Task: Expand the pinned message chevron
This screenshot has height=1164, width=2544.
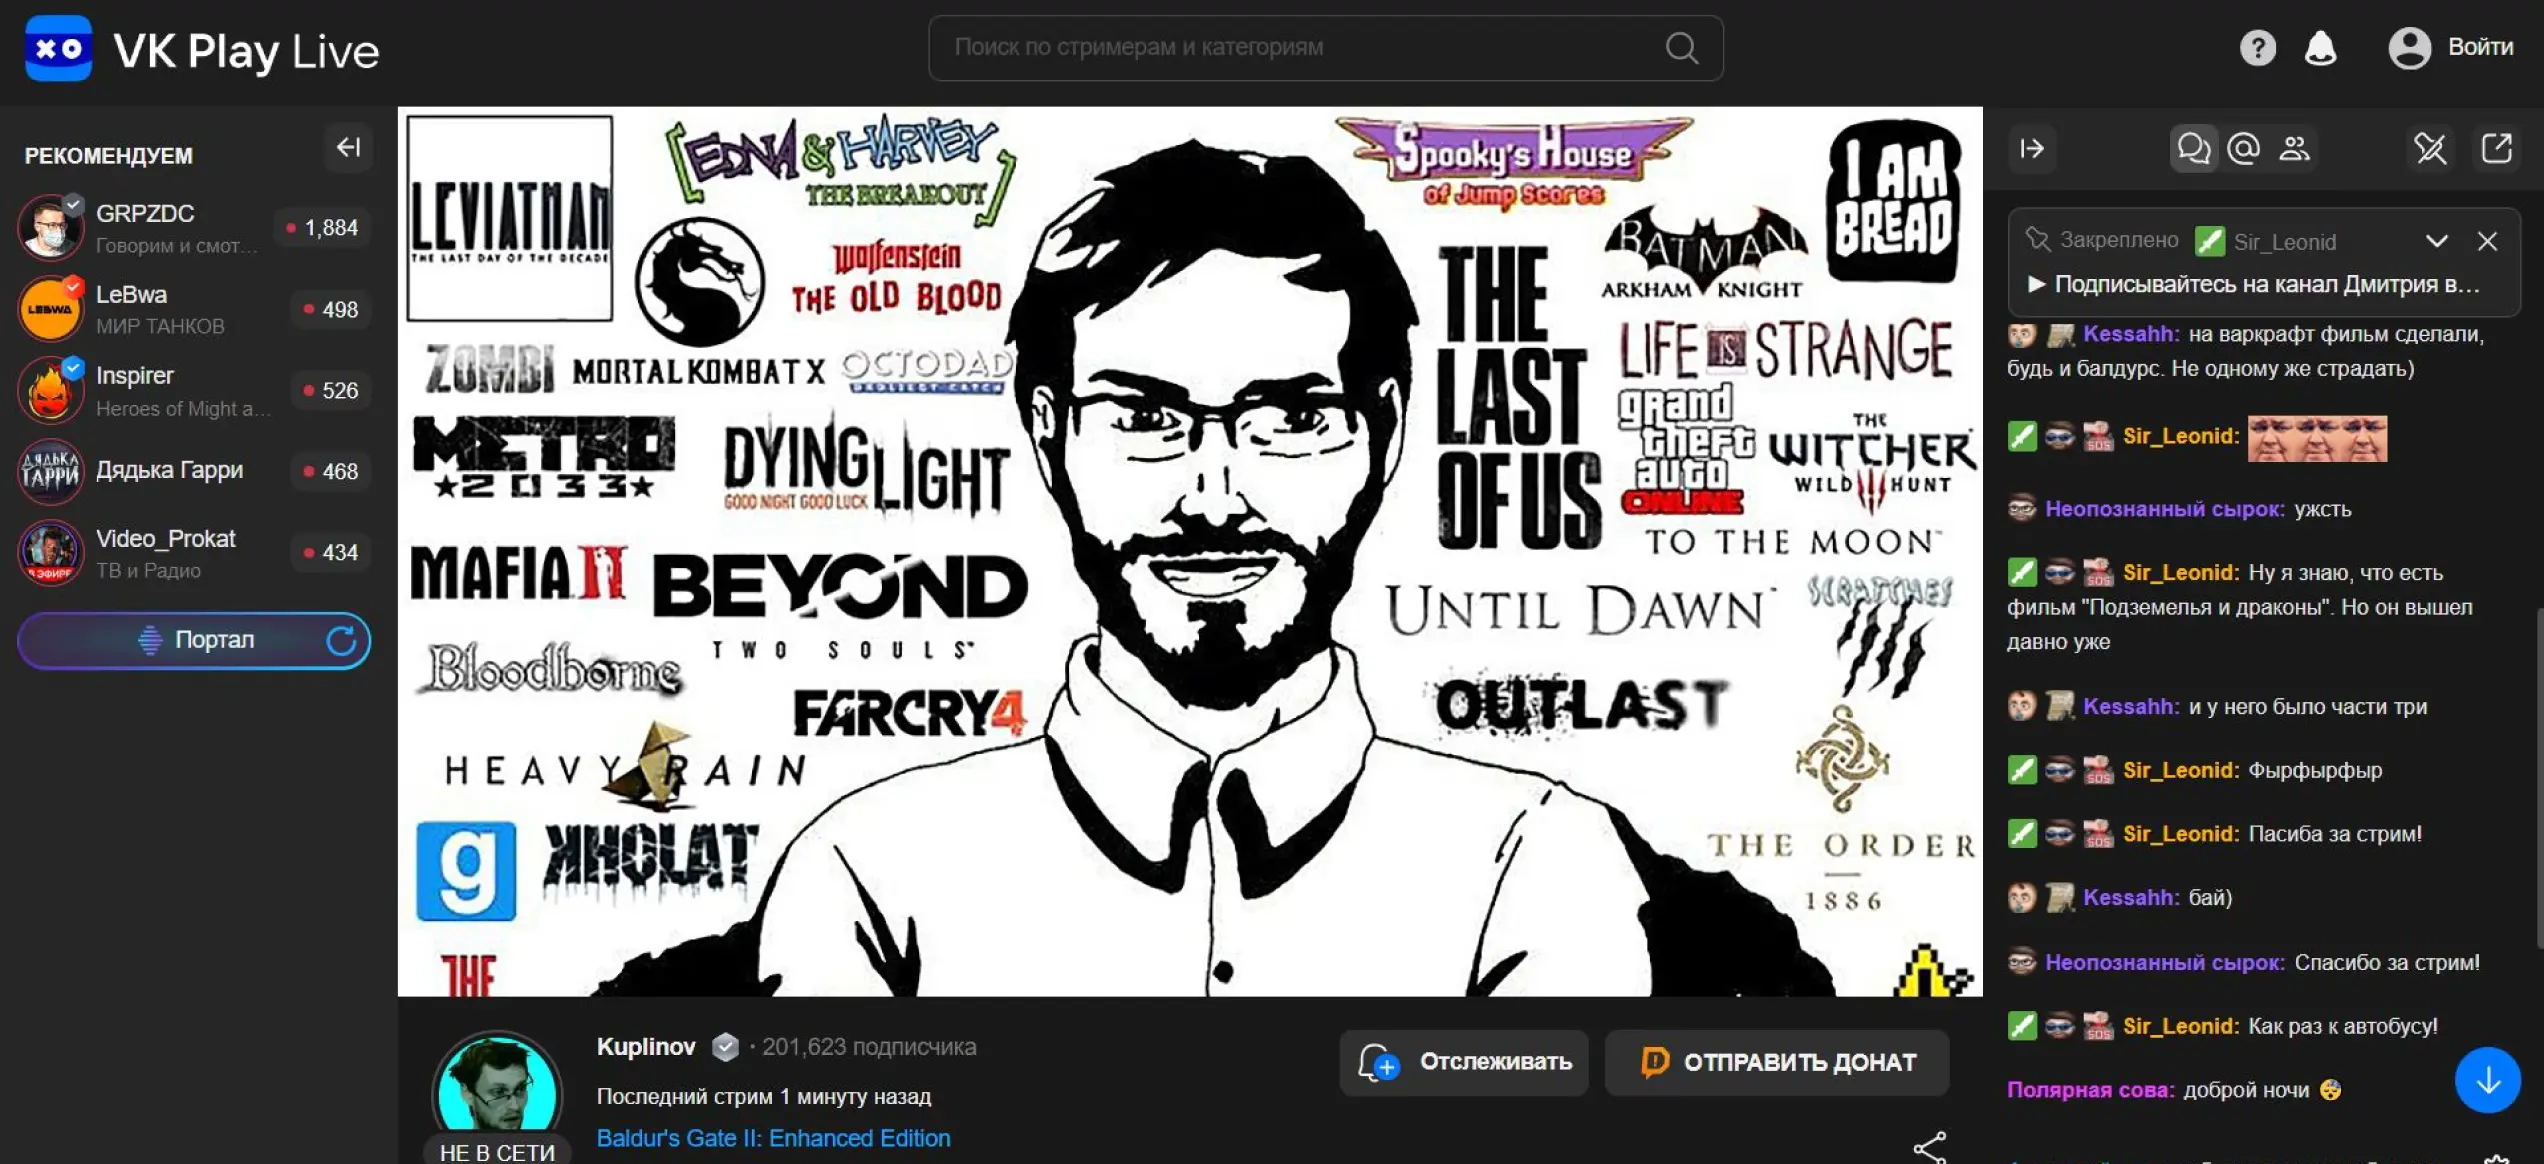Action: (x=2436, y=241)
